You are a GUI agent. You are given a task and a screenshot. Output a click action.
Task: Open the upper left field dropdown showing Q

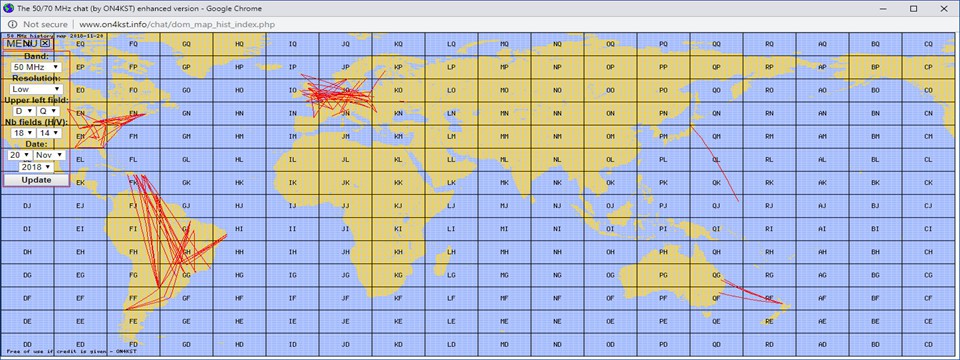pos(48,111)
